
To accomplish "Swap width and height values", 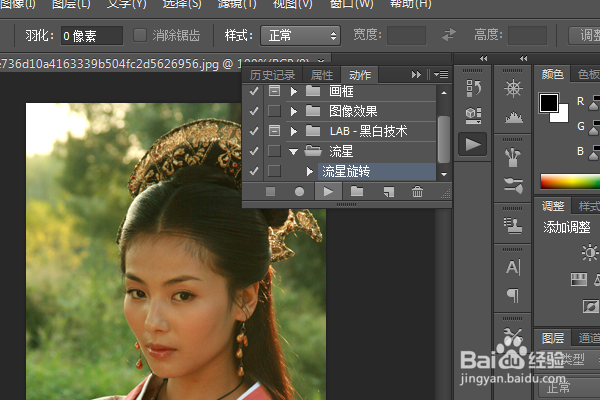I will (449, 35).
